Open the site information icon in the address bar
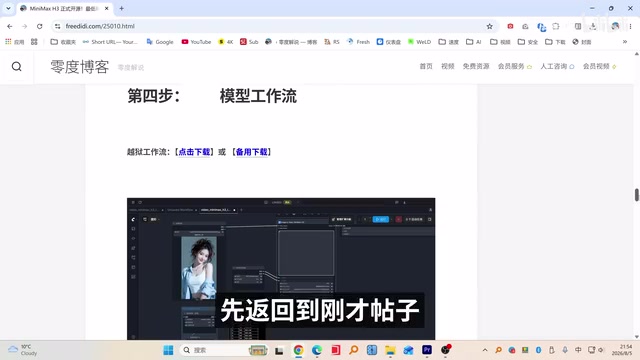 [x=58, y=26]
